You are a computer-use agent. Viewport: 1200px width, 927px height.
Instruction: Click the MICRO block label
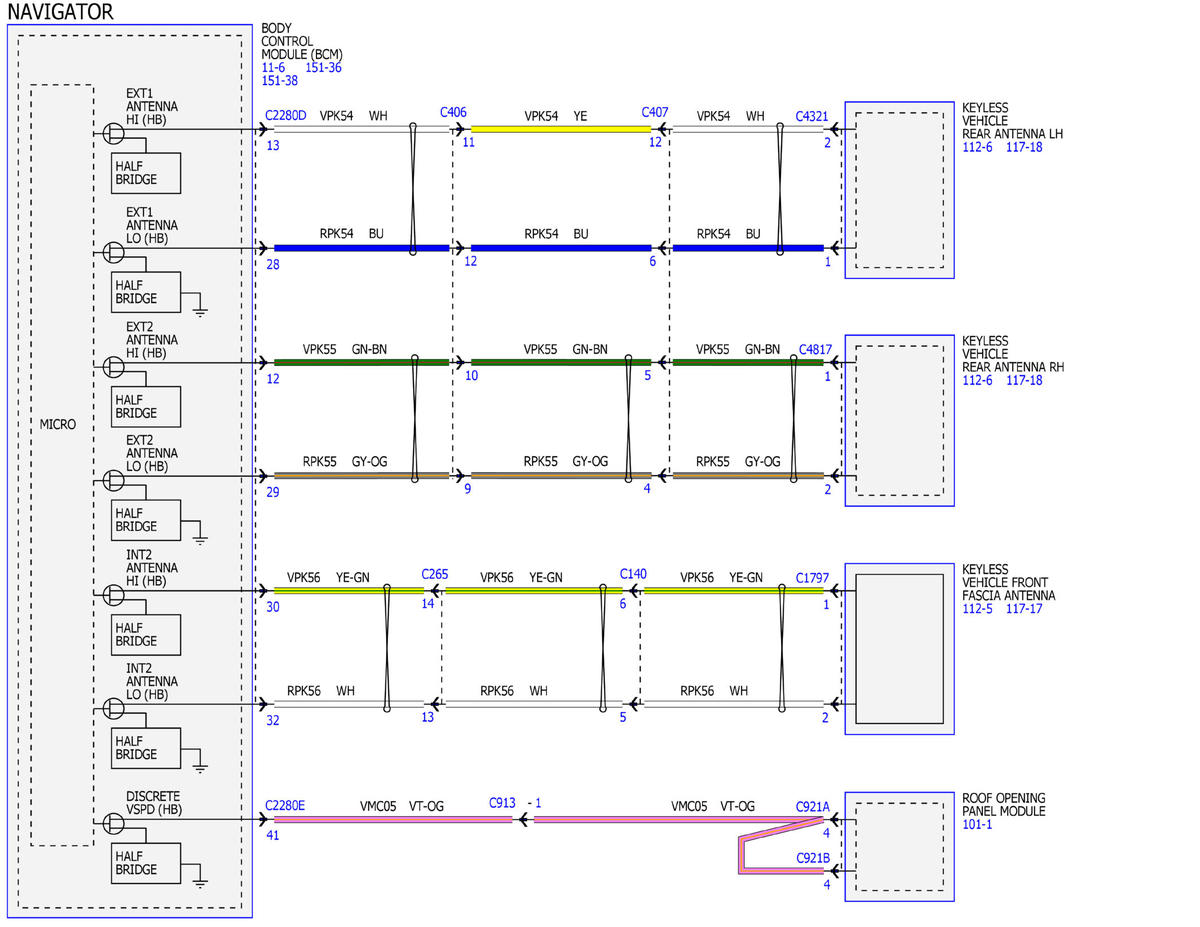pyautogui.click(x=57, y=424)
